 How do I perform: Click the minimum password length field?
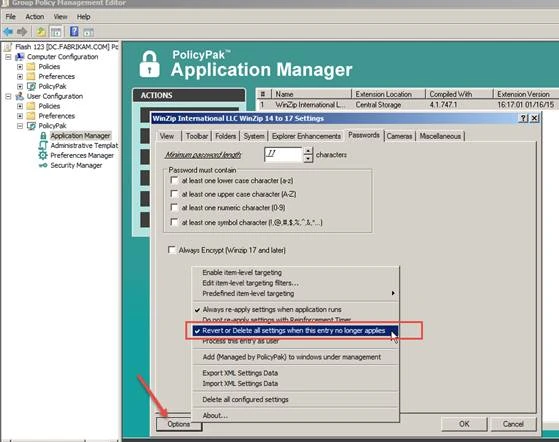point(283,154)
